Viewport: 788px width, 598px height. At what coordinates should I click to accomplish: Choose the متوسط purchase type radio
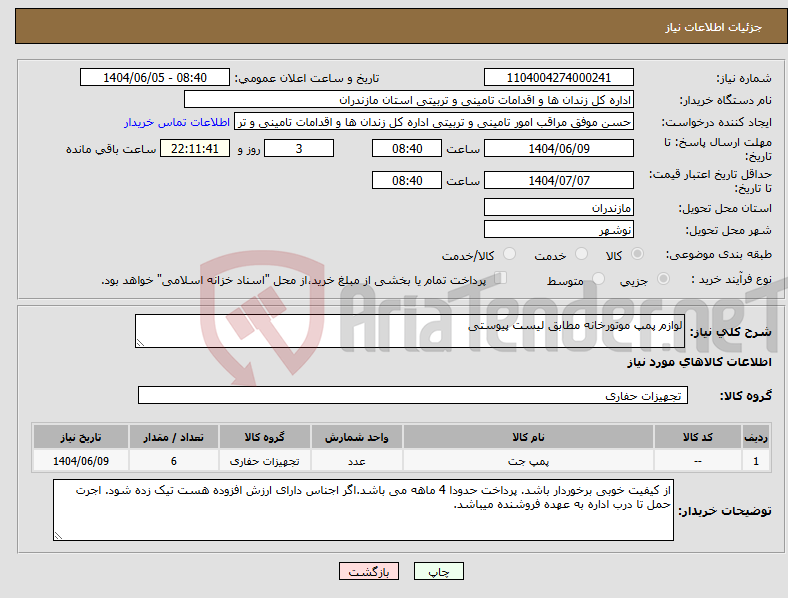(x=598, y=279)
